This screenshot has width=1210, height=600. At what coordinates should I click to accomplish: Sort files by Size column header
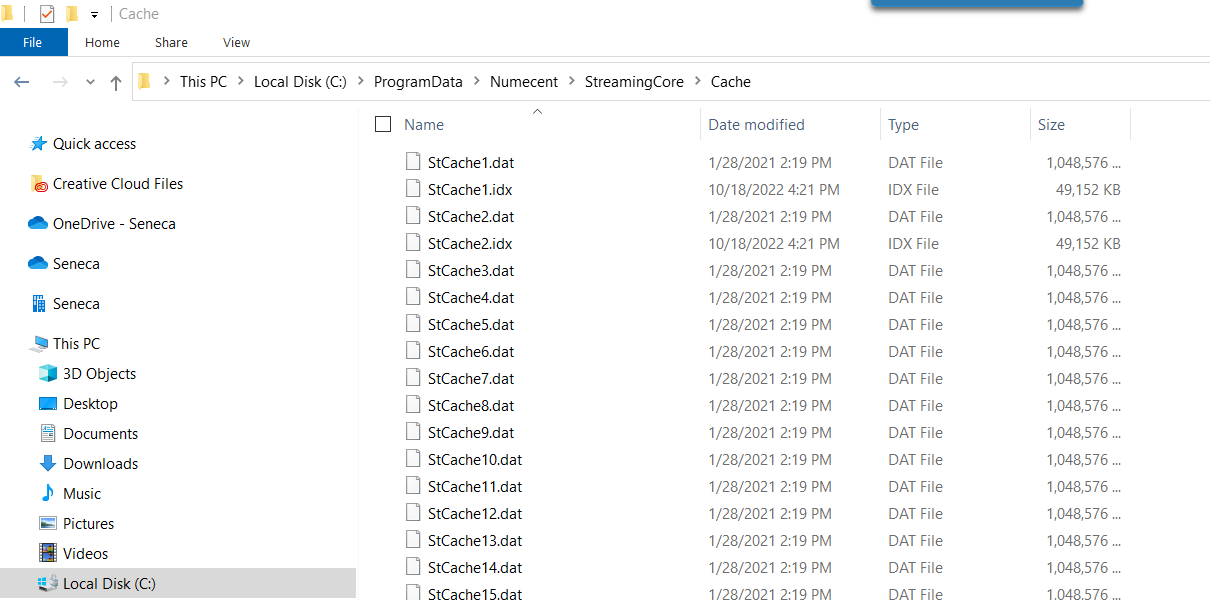pos(1051,125)
